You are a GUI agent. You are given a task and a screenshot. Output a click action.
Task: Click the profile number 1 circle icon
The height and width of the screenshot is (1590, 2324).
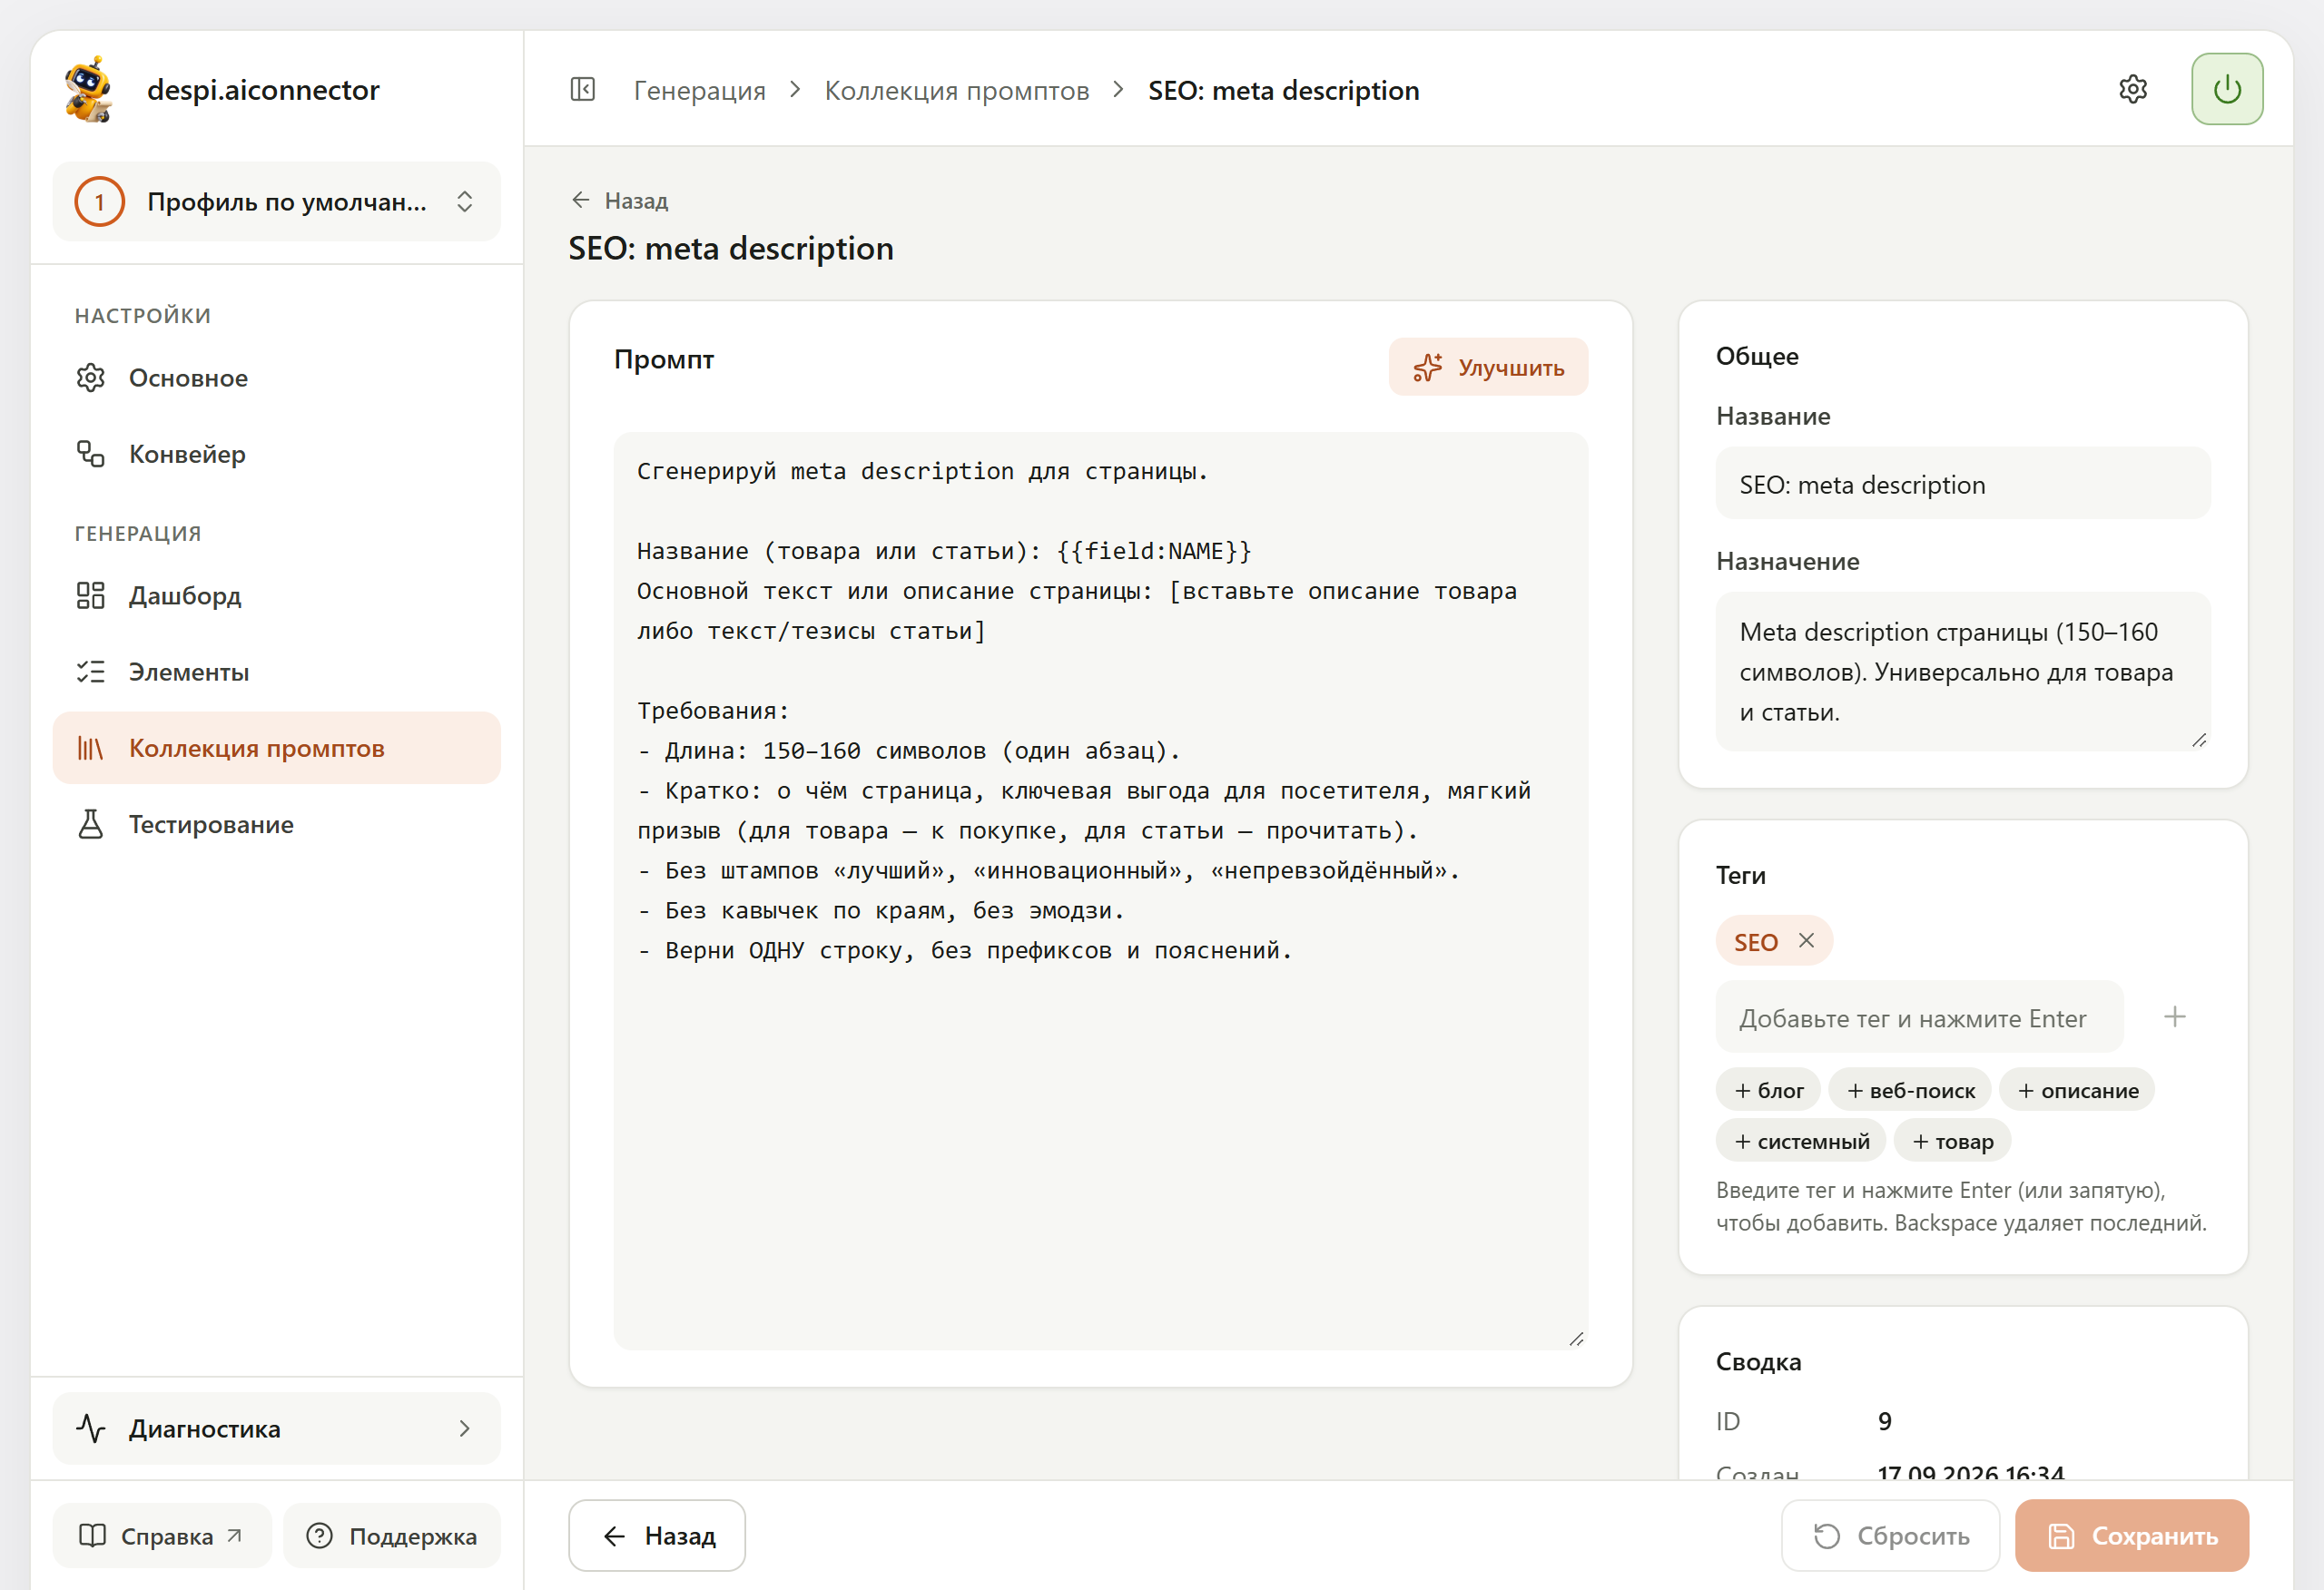[x=99, y=202]
